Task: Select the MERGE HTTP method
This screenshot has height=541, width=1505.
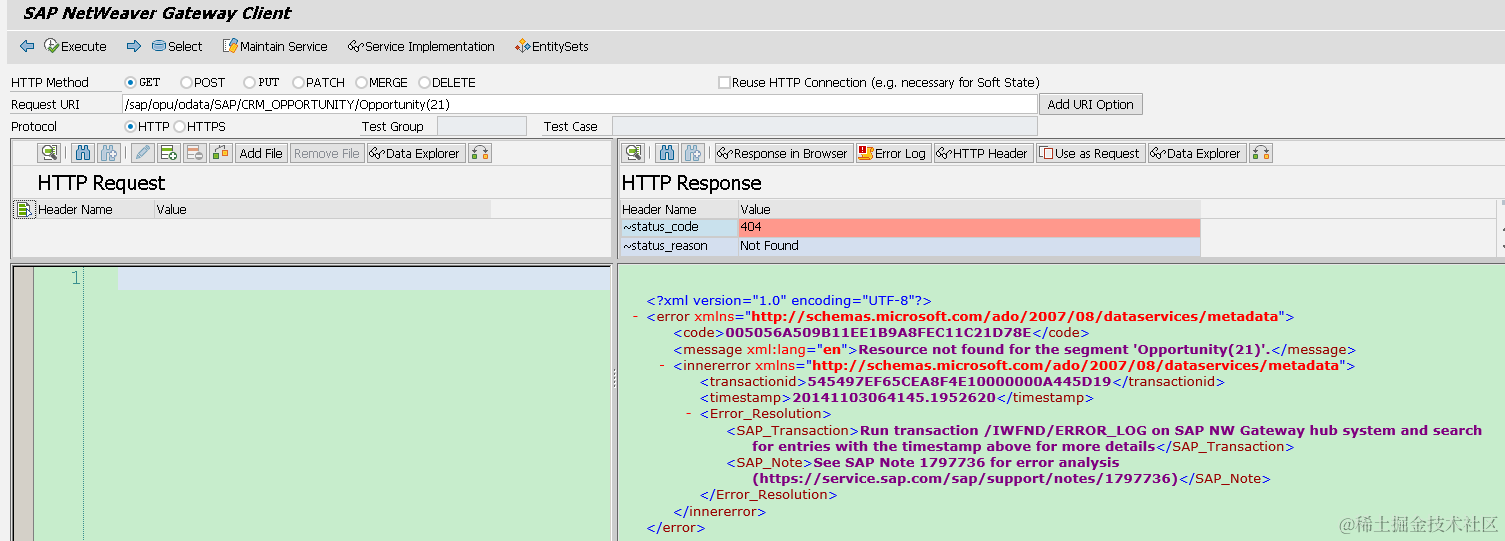Action: (361, 83)
